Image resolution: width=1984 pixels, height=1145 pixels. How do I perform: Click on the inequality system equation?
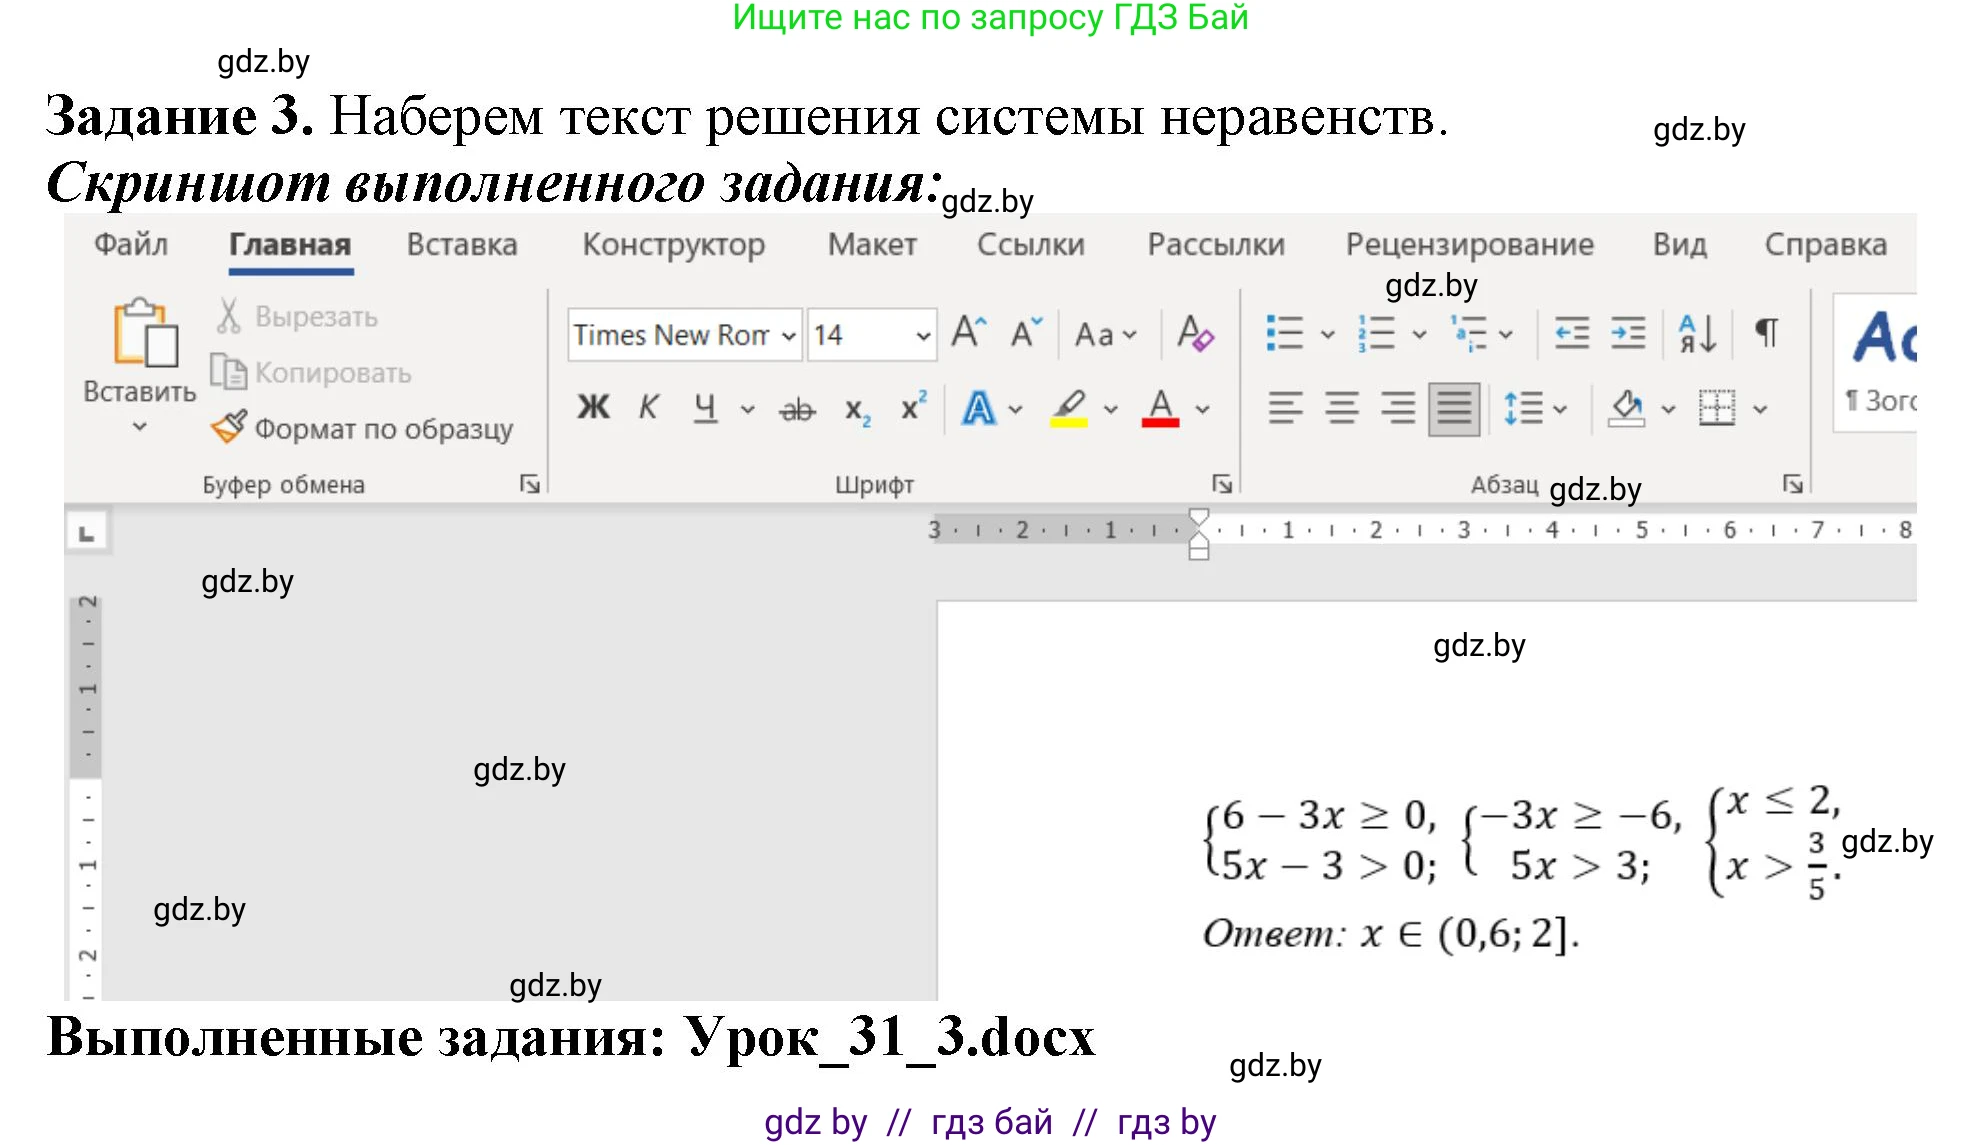tap(1522, 843)
